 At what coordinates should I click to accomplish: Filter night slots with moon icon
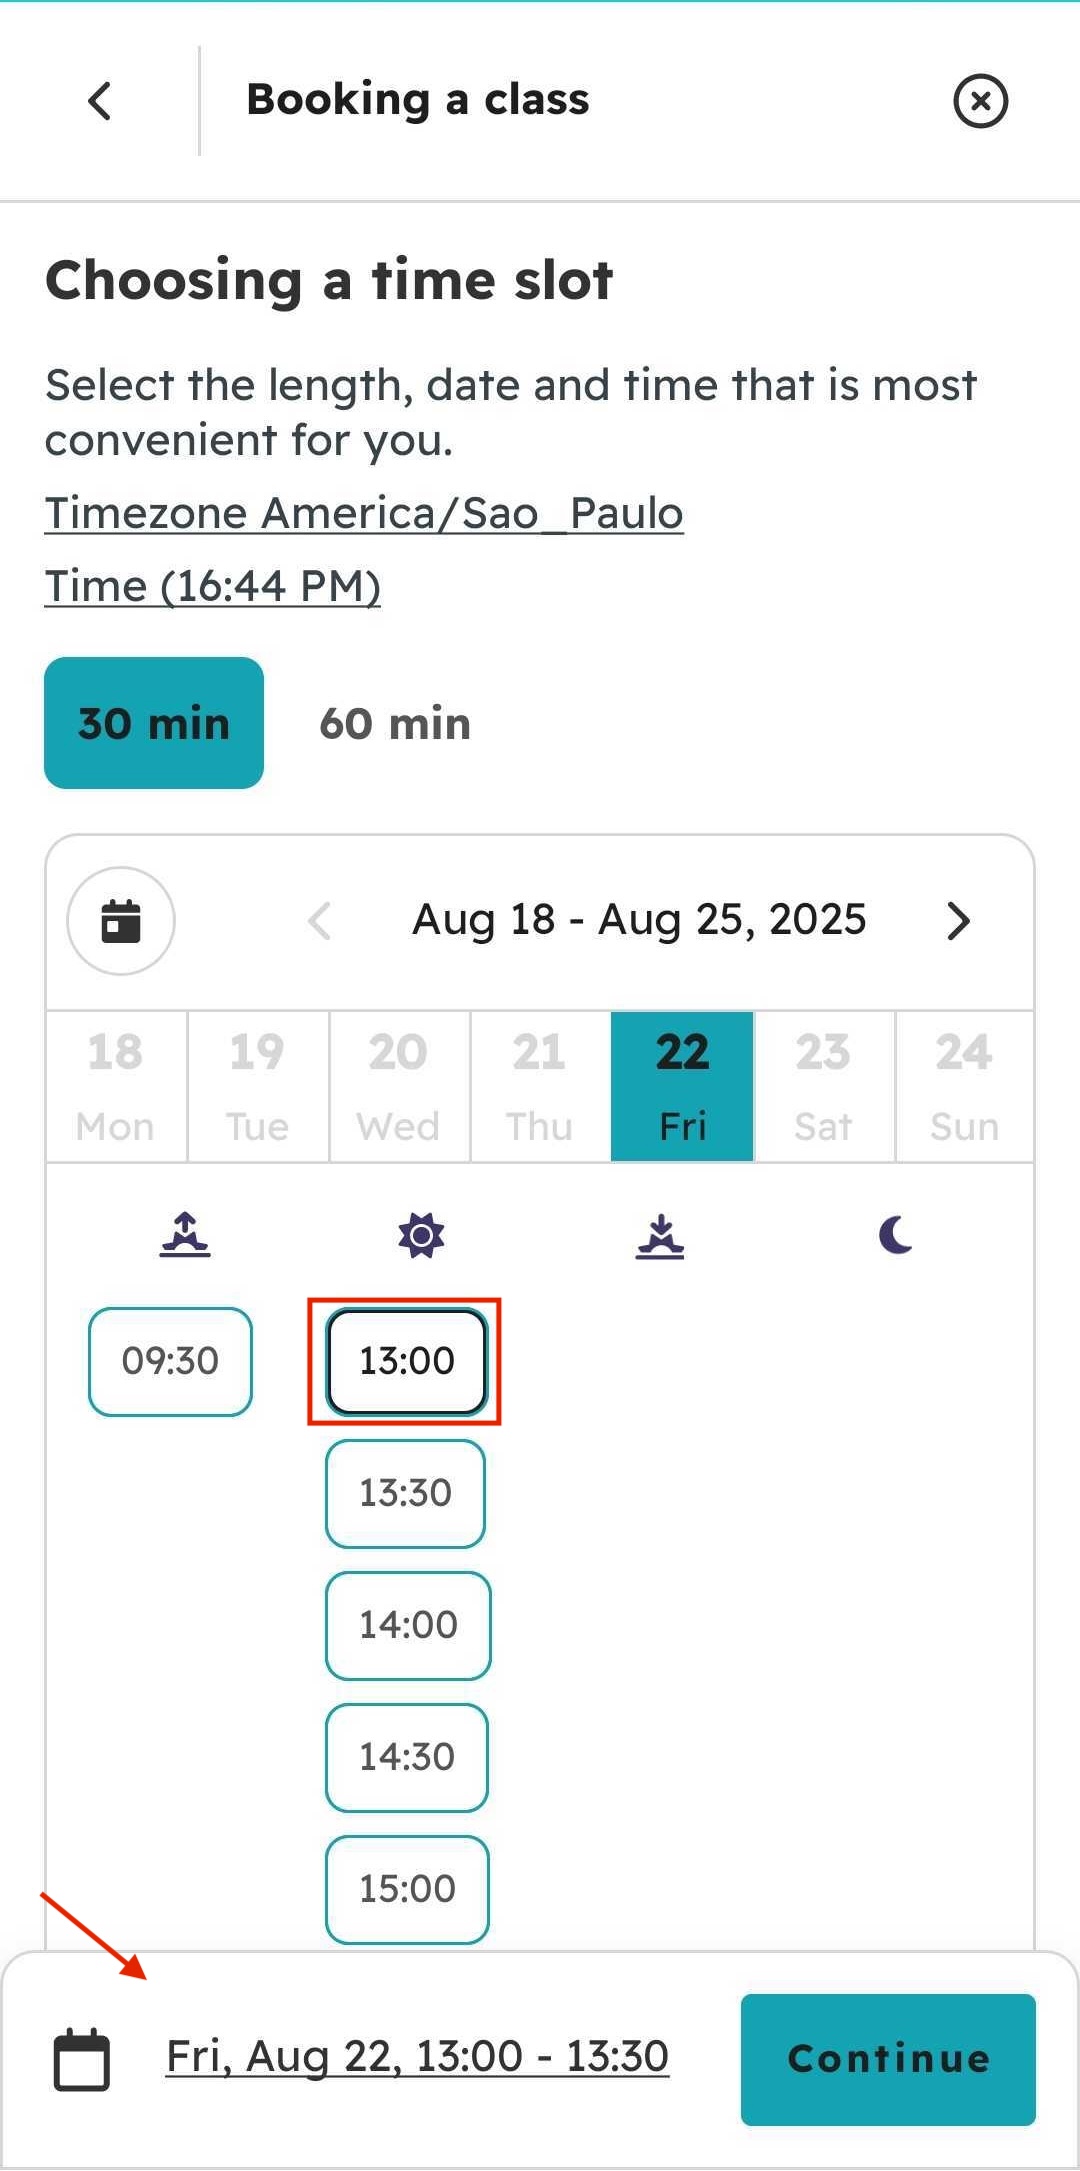[x=895, y=1237]
